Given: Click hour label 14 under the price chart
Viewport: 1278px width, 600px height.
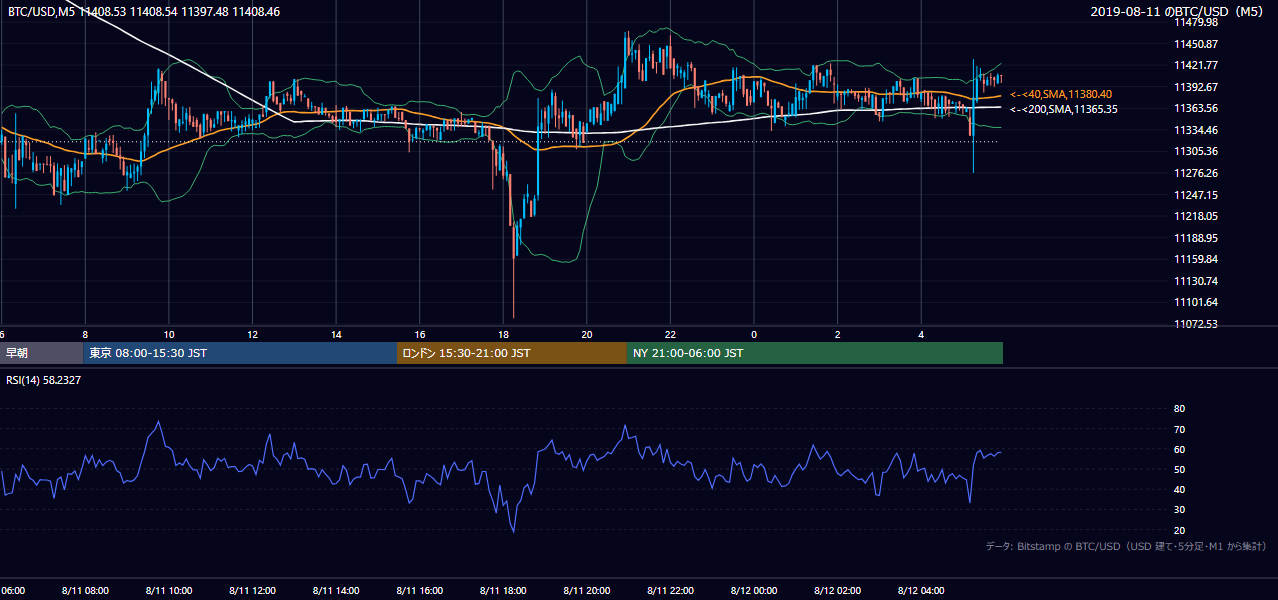Looking at the screenshot, I should [x=336, y=335].
